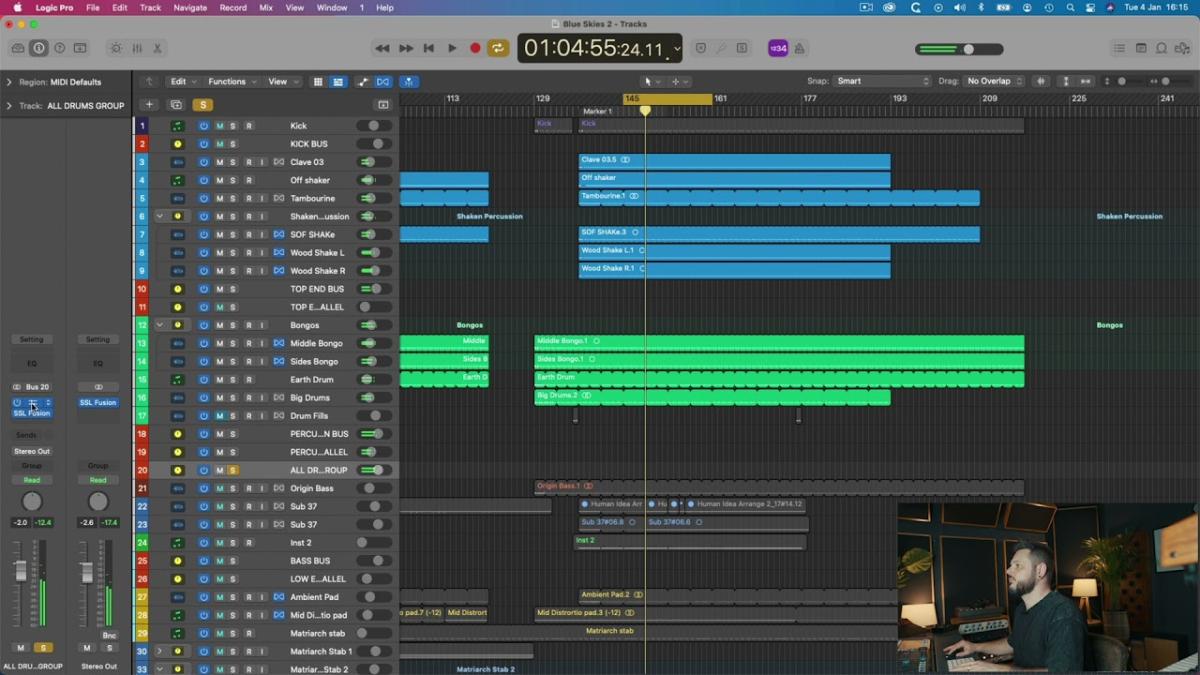
Task: Open Quick Help question-mark icon
Action: coord(59,48)
